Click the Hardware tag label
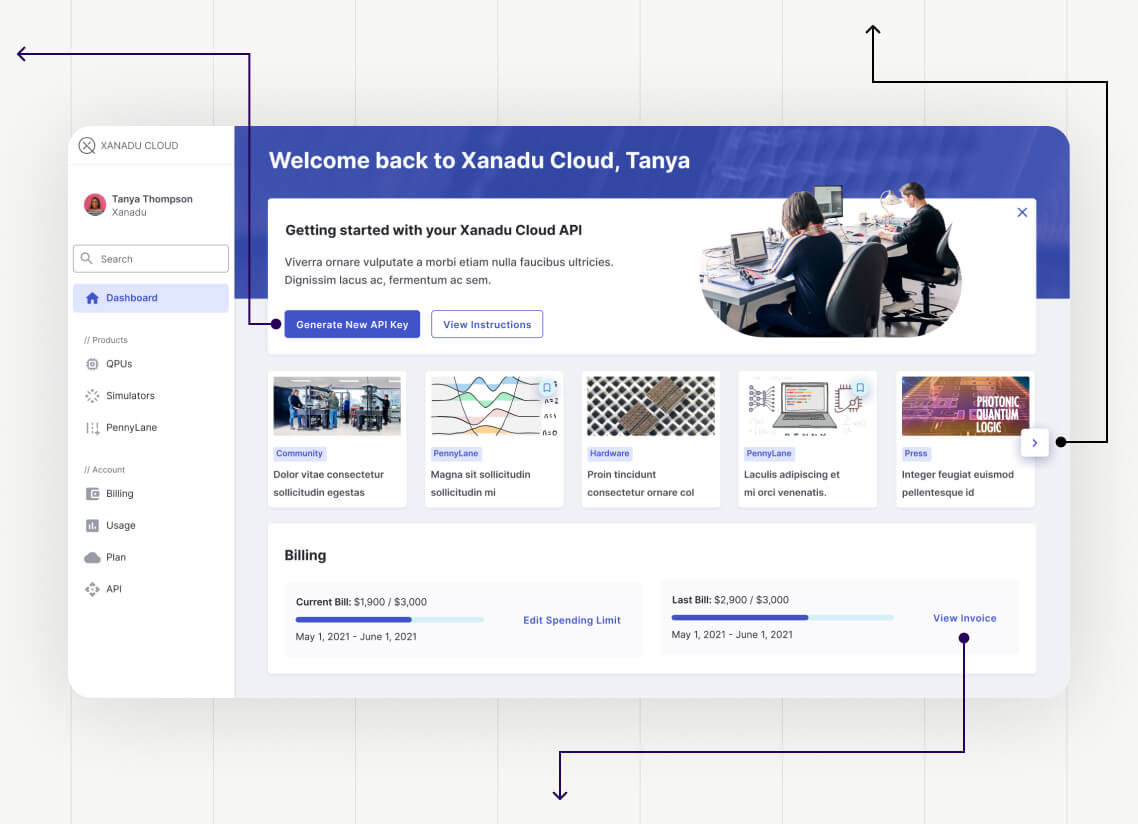Image resolution: width=1138 pixels, height=824 pixels. pos(610,454)
